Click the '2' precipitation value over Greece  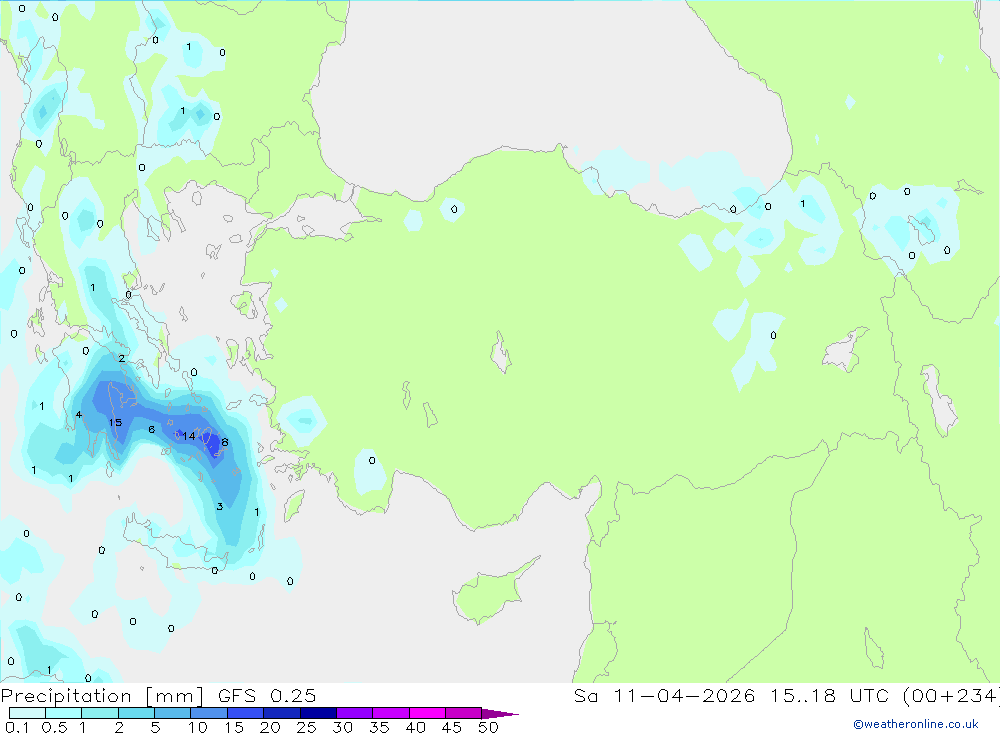coord(121,359)
